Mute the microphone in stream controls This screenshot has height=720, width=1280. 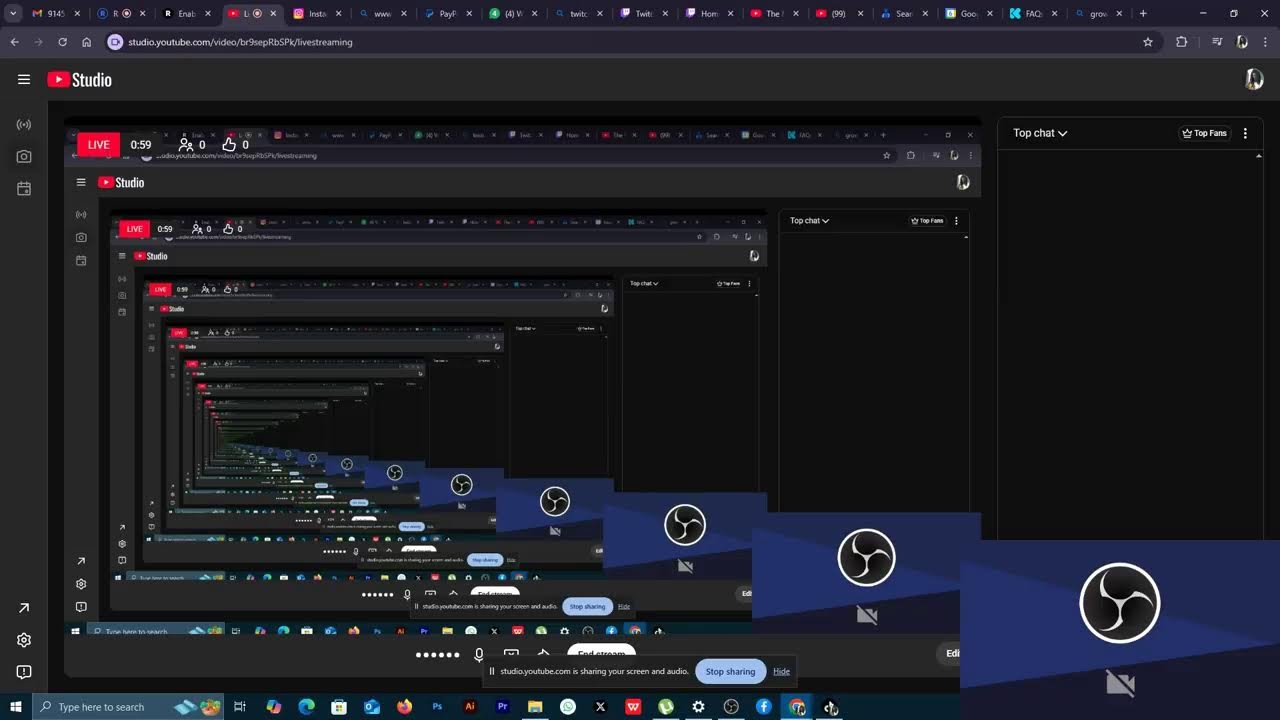point(479,655)
